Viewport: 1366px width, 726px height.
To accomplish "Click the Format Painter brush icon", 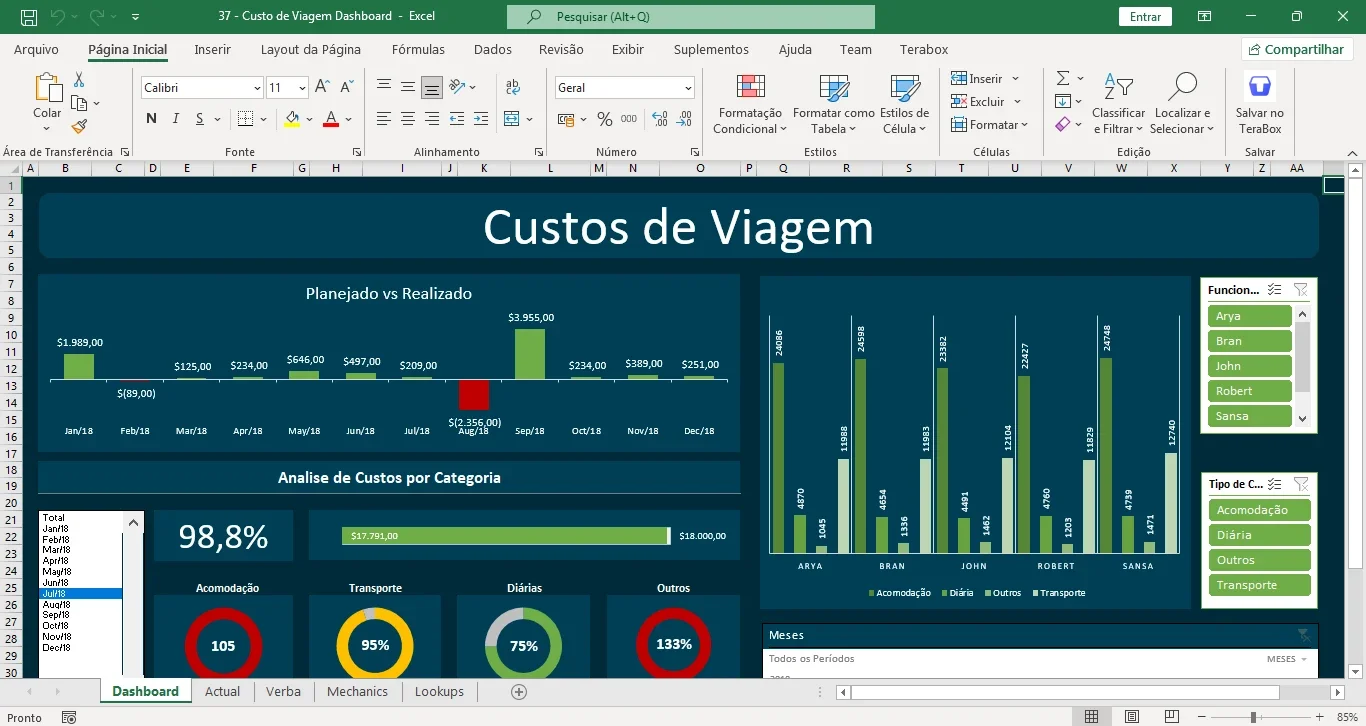I will click(79, 126).
